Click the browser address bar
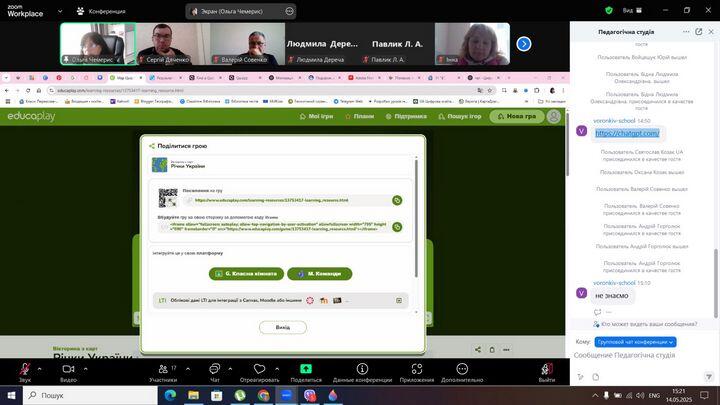 point(262,90)
